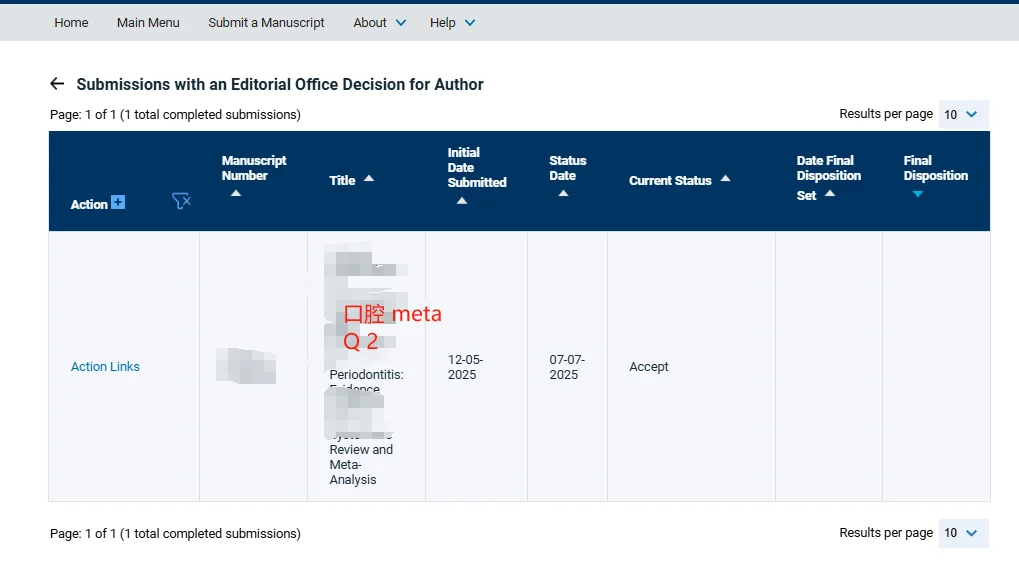Click the 07-07-2025 status date cell
Screen dimensions: 1019x572
pos(567,367)
